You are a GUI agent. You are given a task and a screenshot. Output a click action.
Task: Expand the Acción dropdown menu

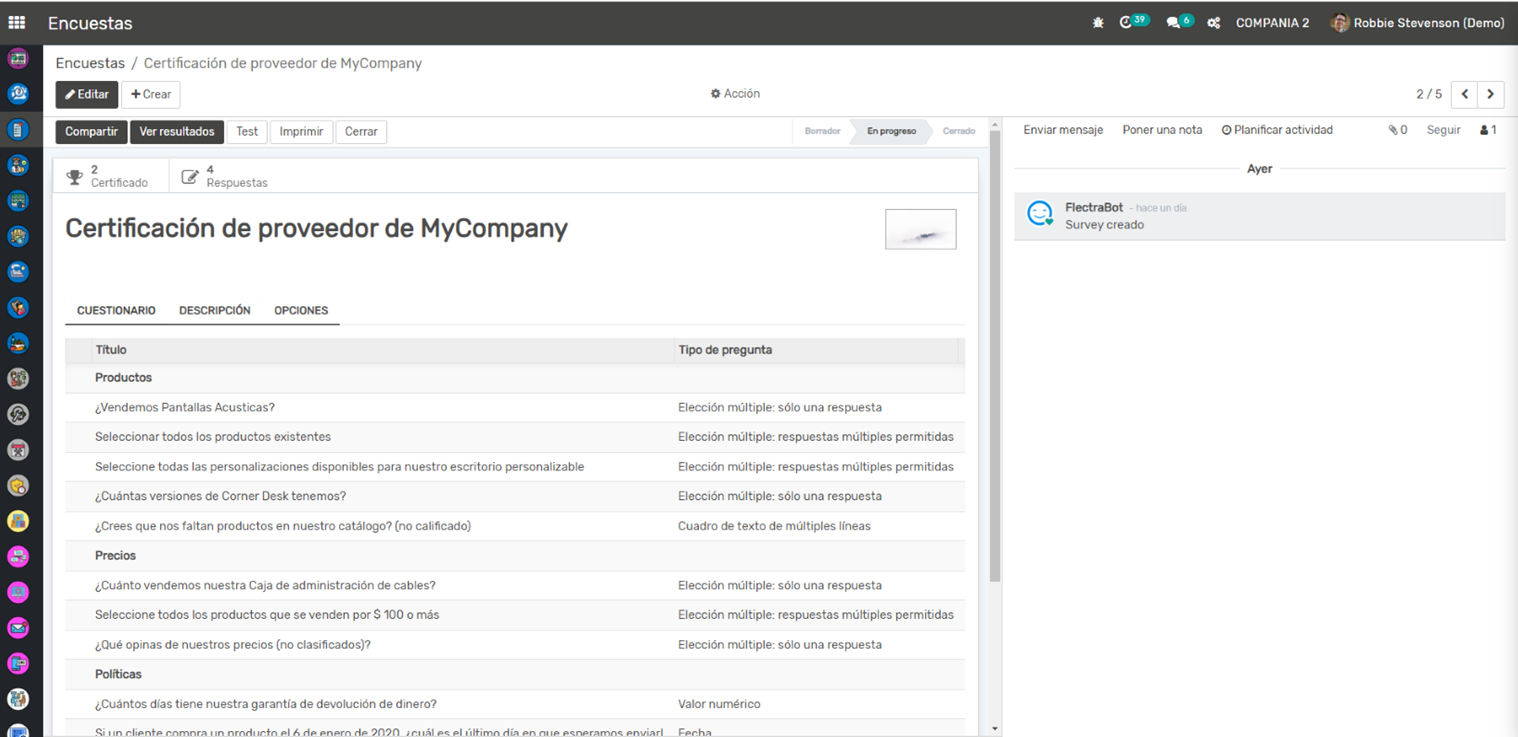(735, 94)
